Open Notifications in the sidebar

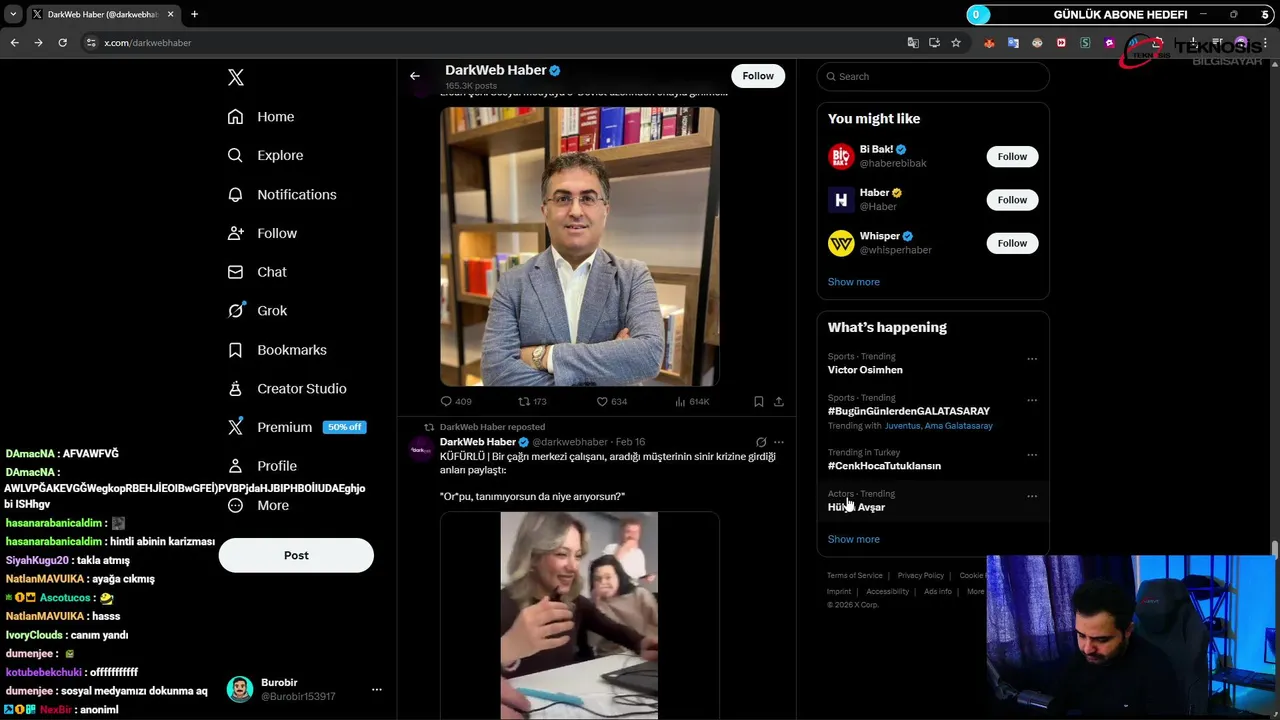pyautogui.click(x=282, y=194)
